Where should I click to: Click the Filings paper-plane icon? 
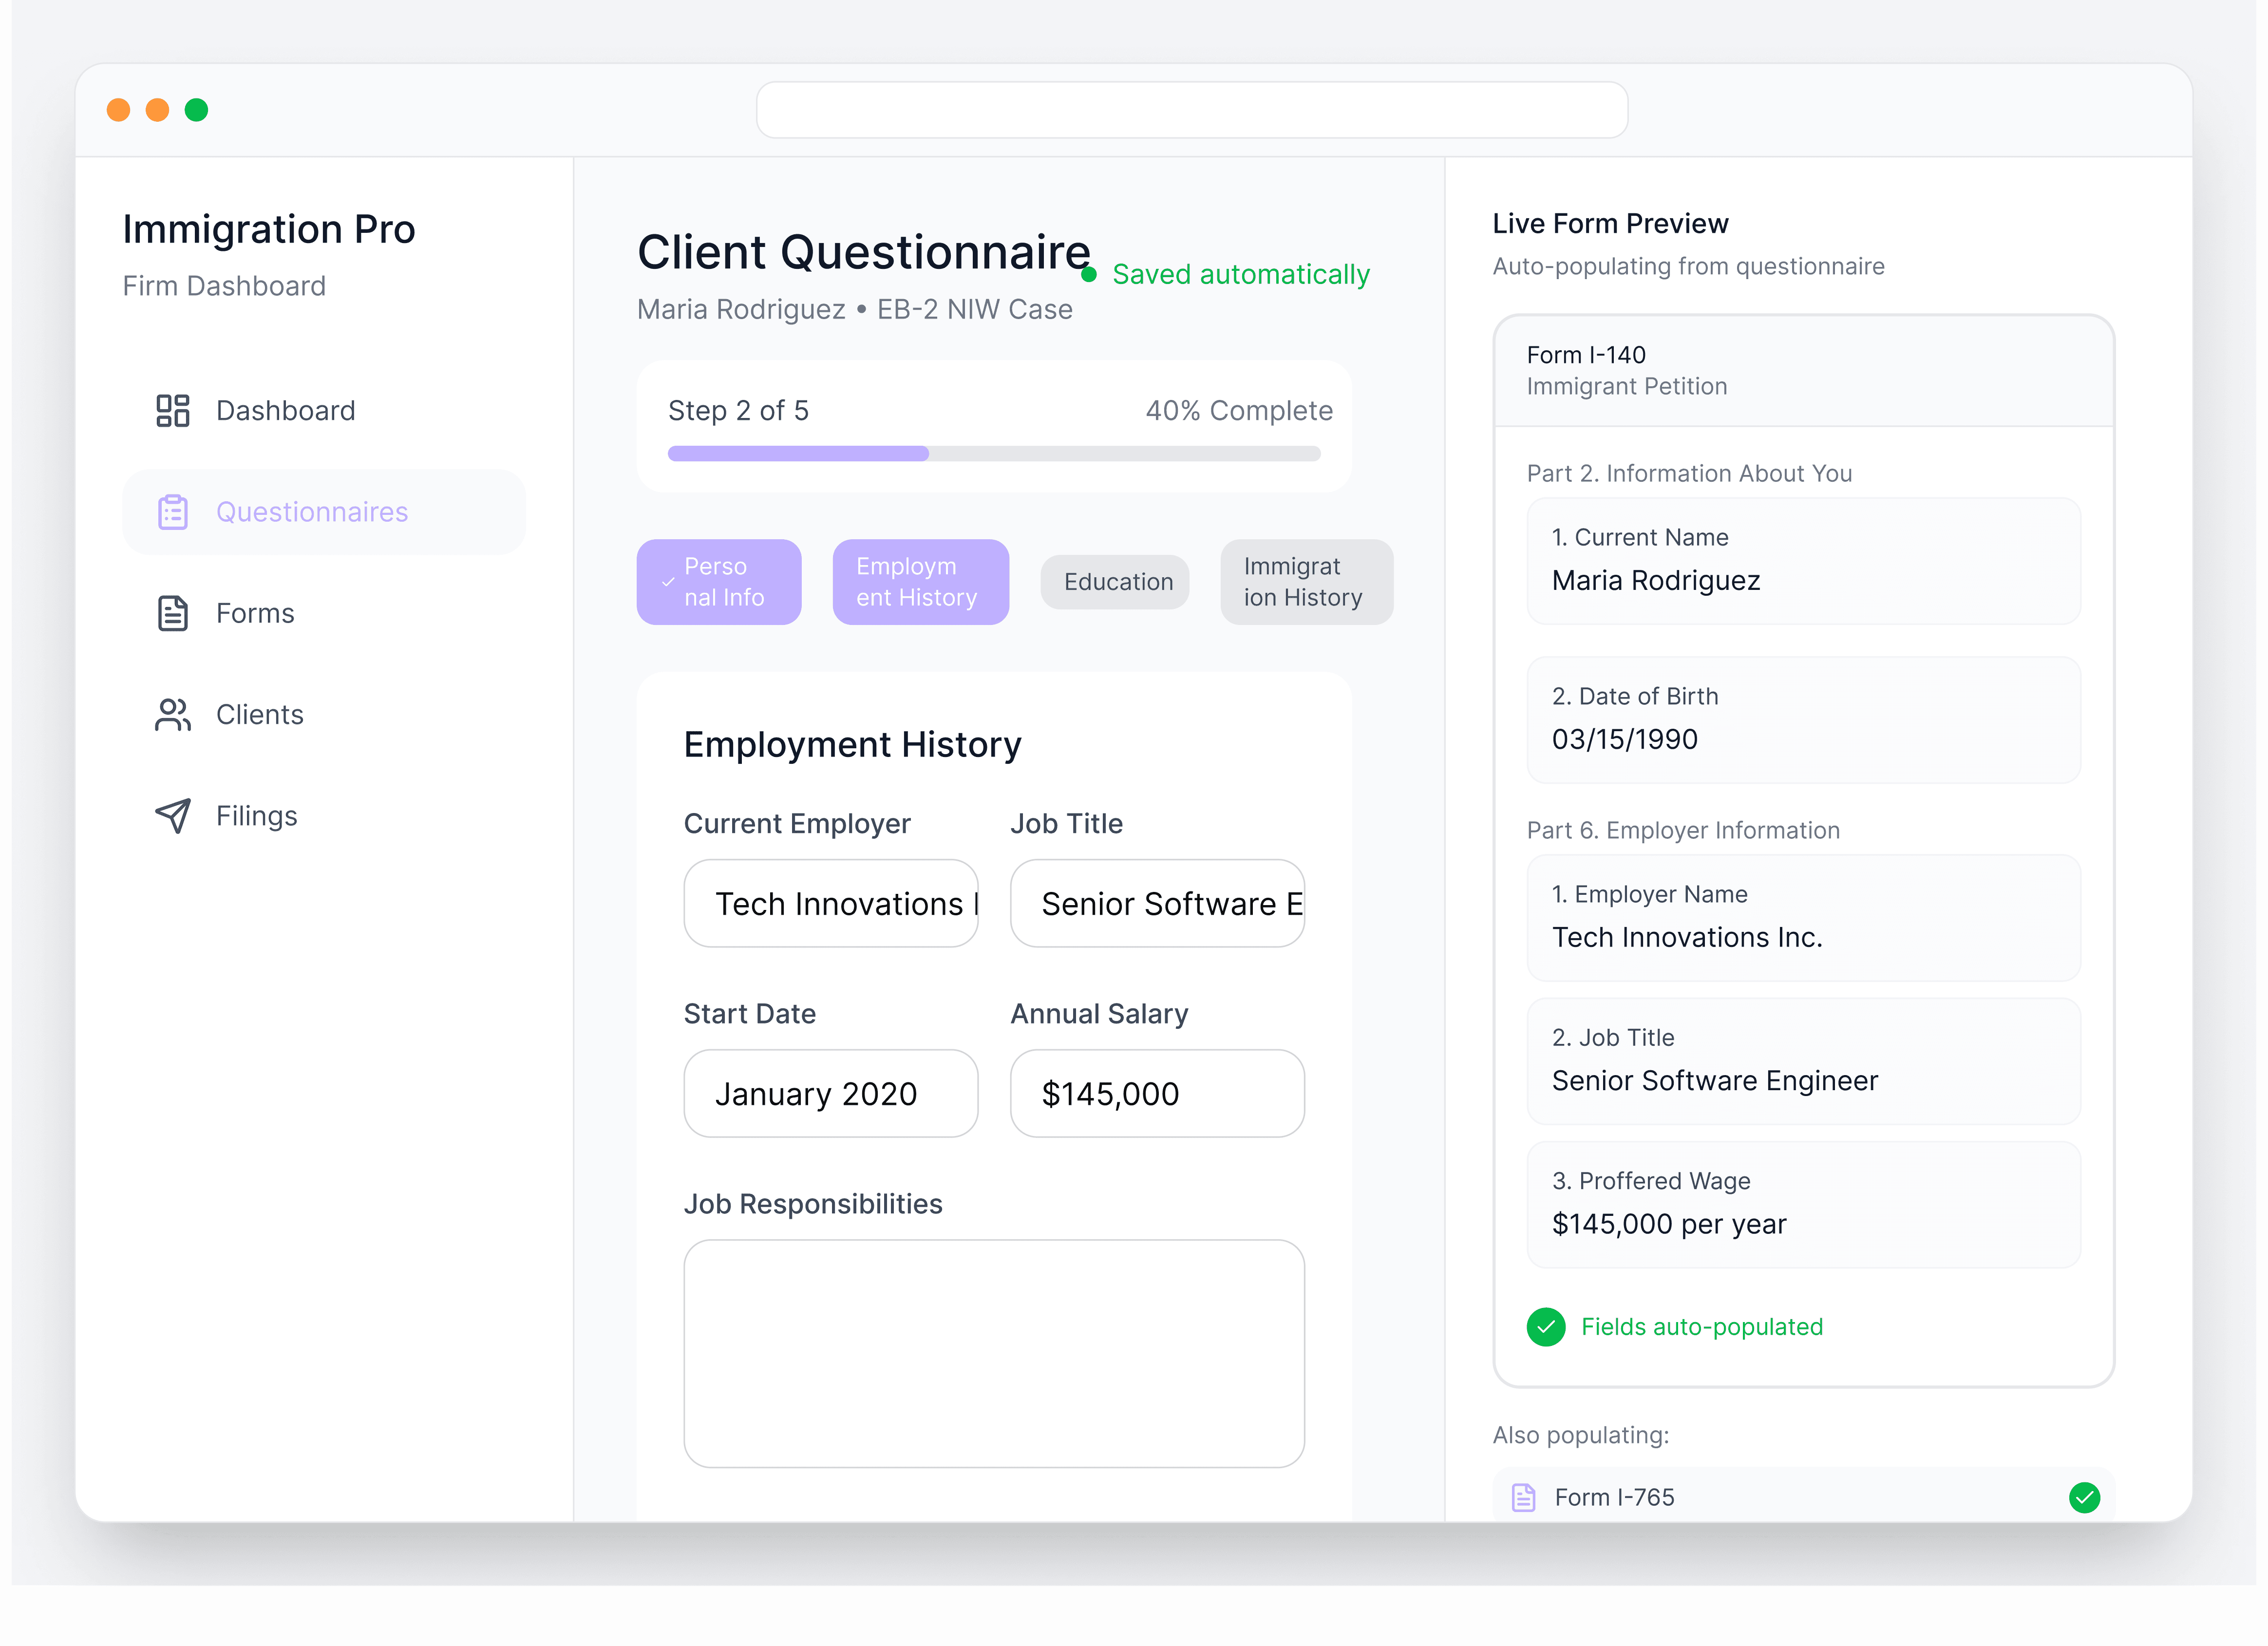click(x=172, y=816)
